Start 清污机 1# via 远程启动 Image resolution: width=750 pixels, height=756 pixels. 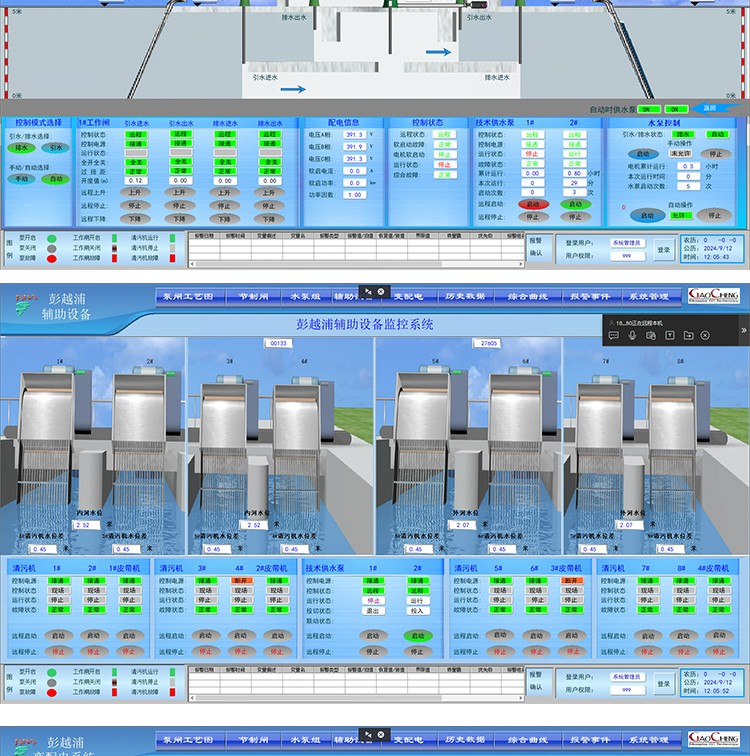pyautogui.click(x=58, y=636)
